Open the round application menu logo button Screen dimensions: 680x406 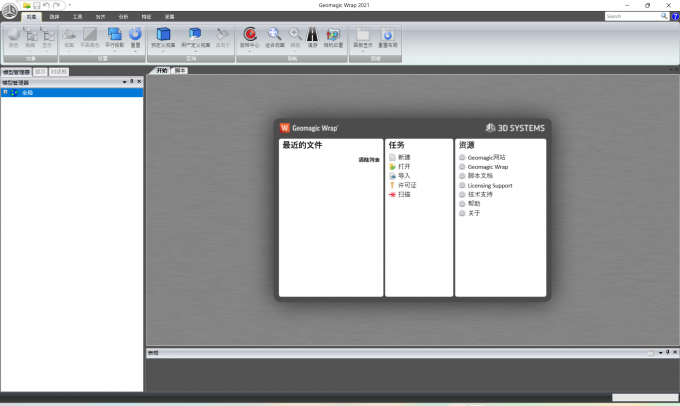click(10, 10)
